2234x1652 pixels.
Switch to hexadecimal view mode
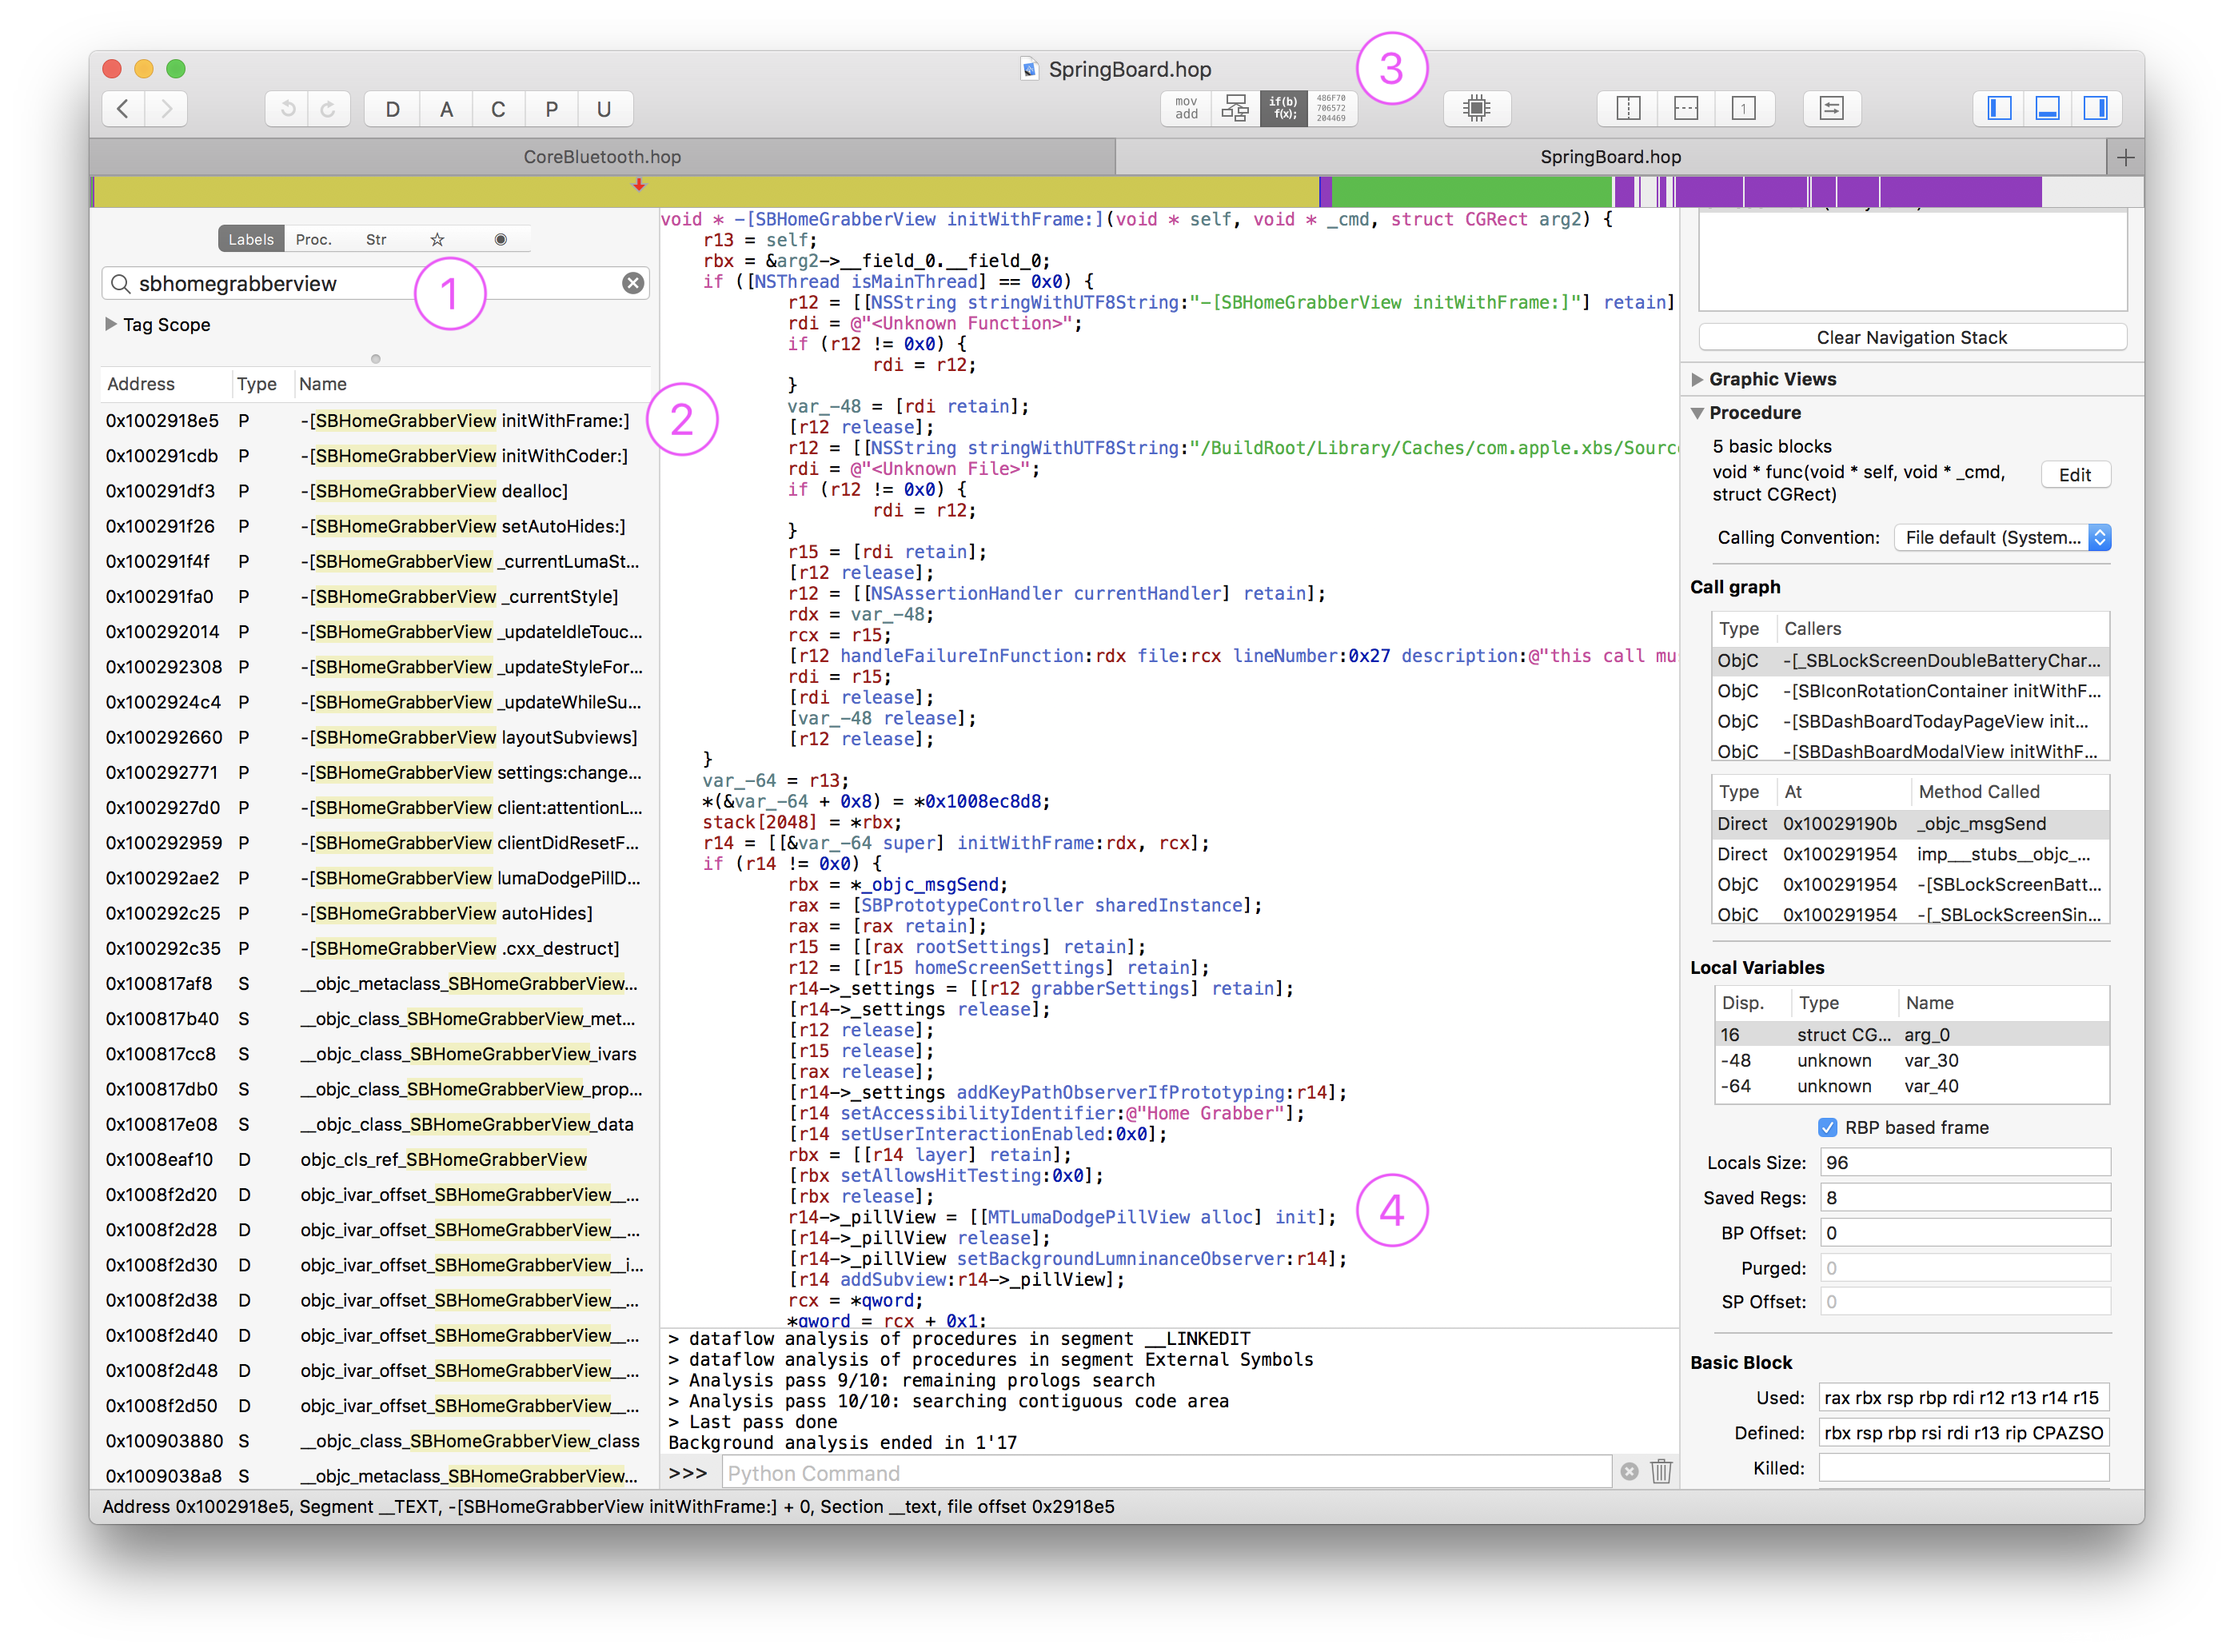click(1331, 108)
